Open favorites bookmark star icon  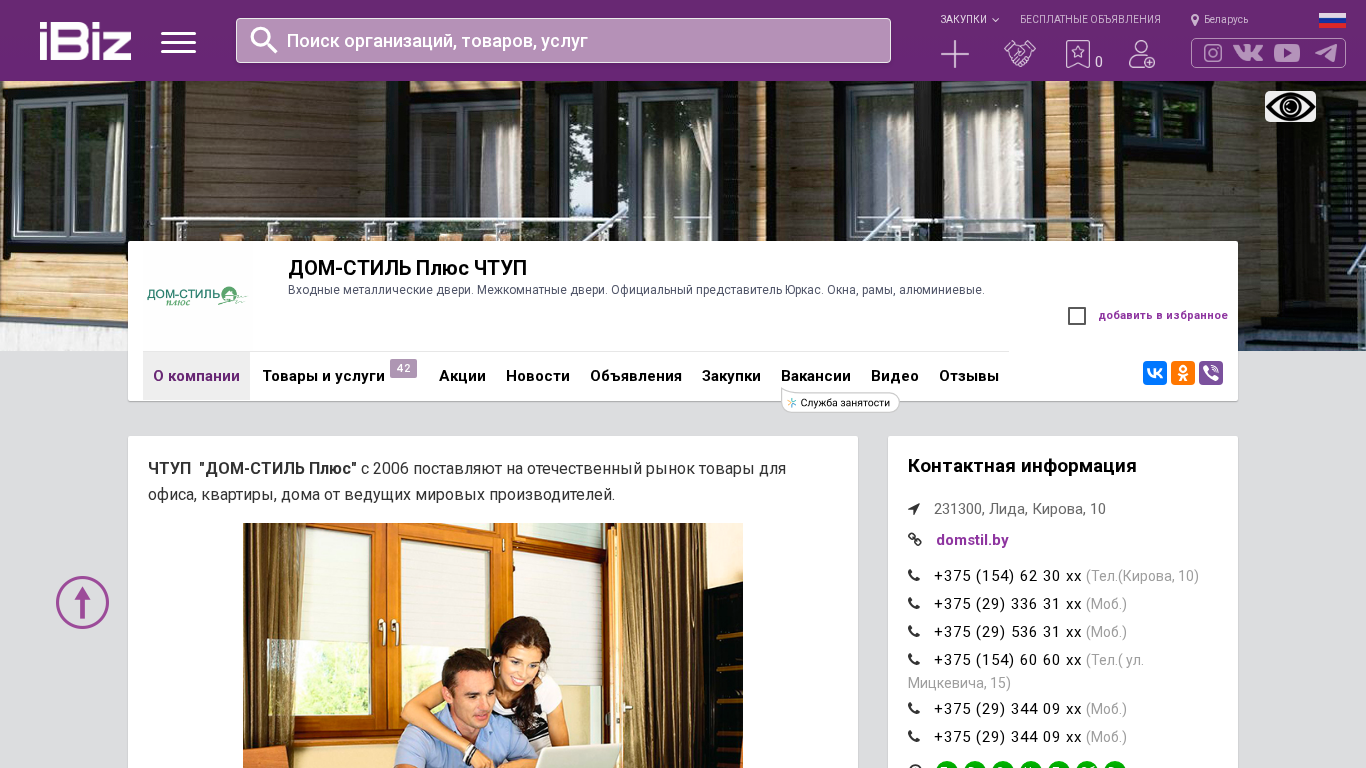1077,54
